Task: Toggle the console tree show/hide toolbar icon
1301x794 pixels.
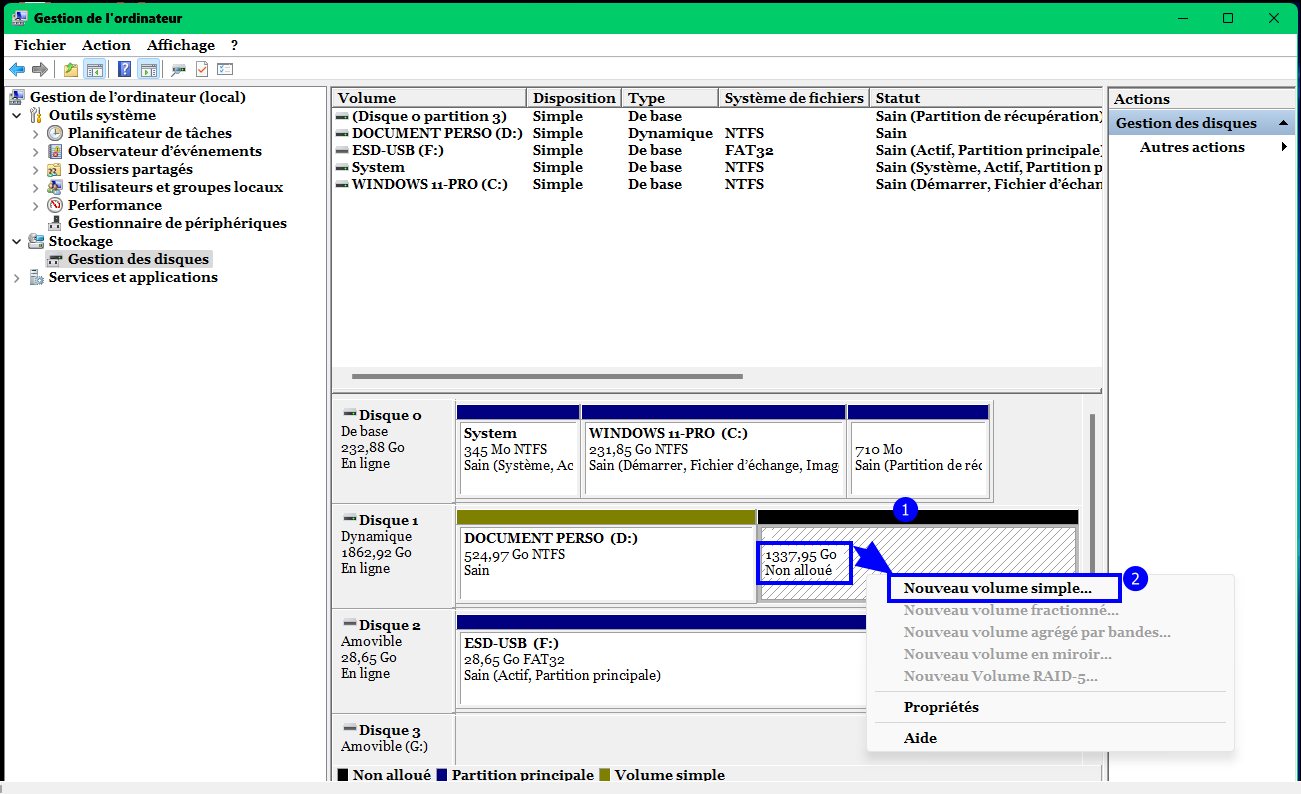Action: click(95, 69)
